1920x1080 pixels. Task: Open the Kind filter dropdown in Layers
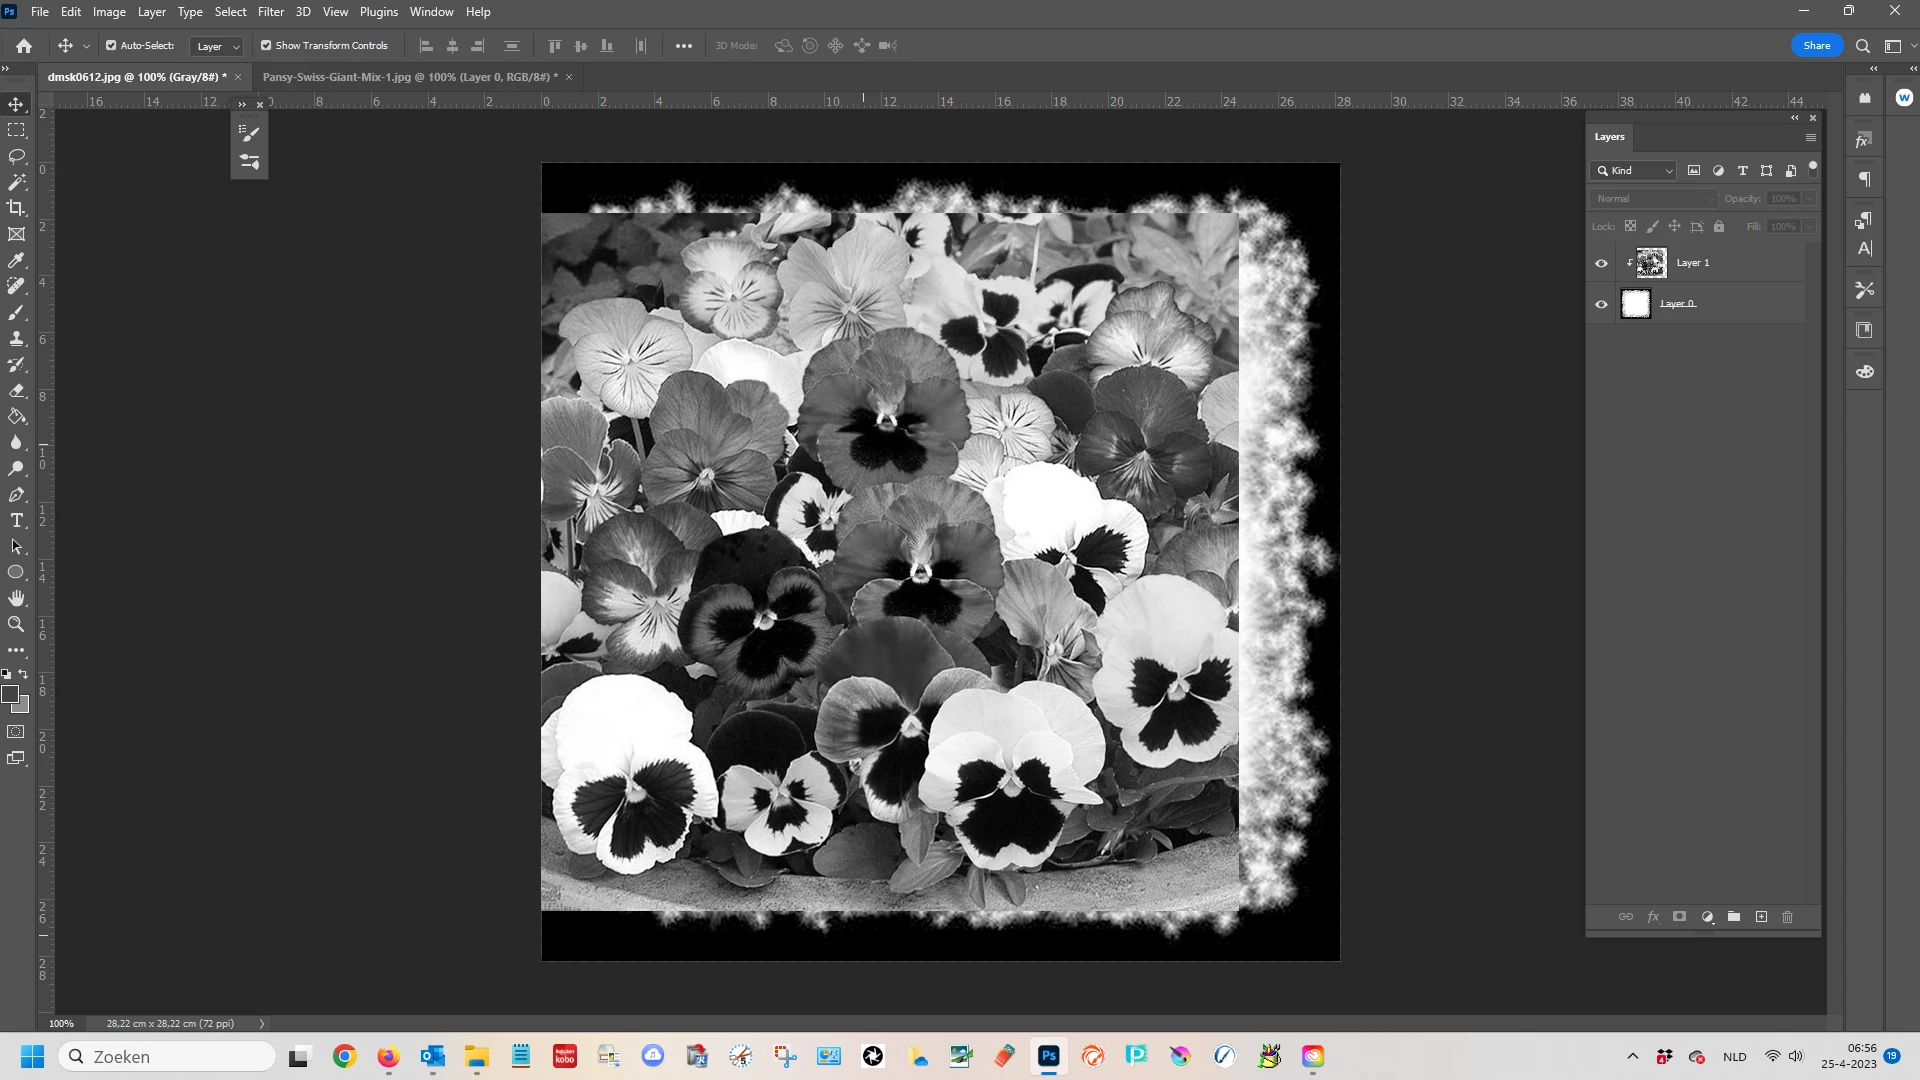1634,171
